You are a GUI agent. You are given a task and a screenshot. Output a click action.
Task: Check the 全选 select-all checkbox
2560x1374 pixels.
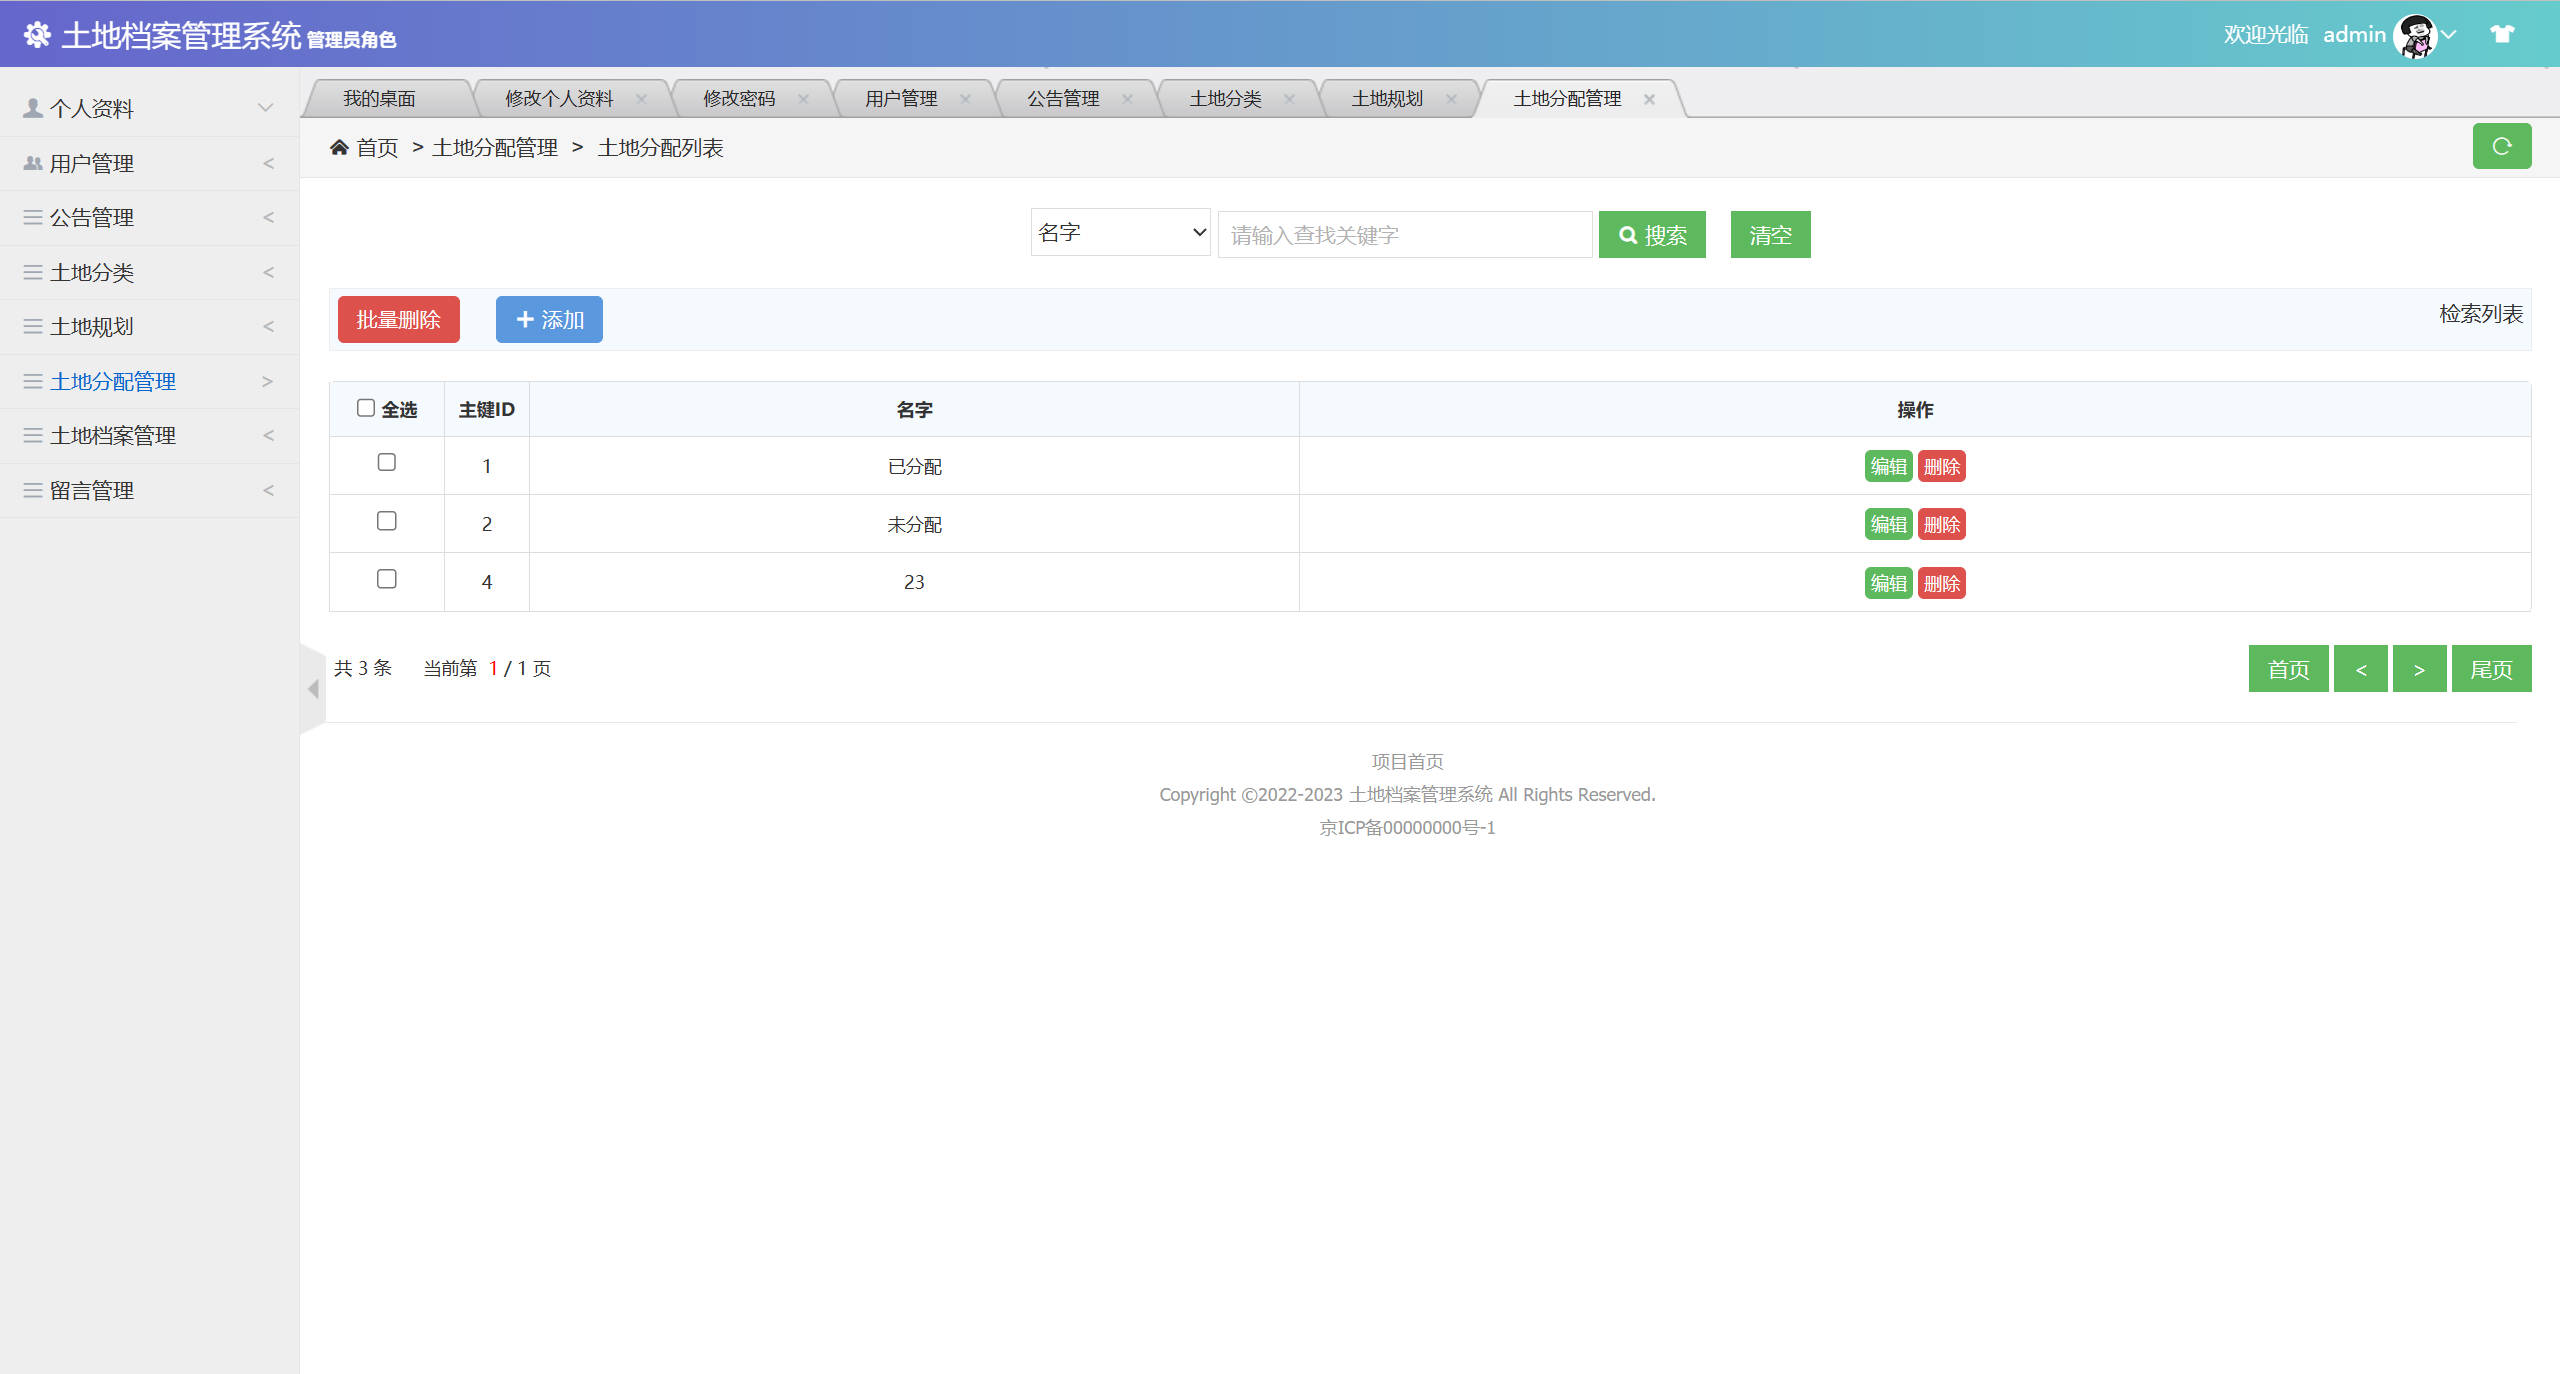(366, 405)
